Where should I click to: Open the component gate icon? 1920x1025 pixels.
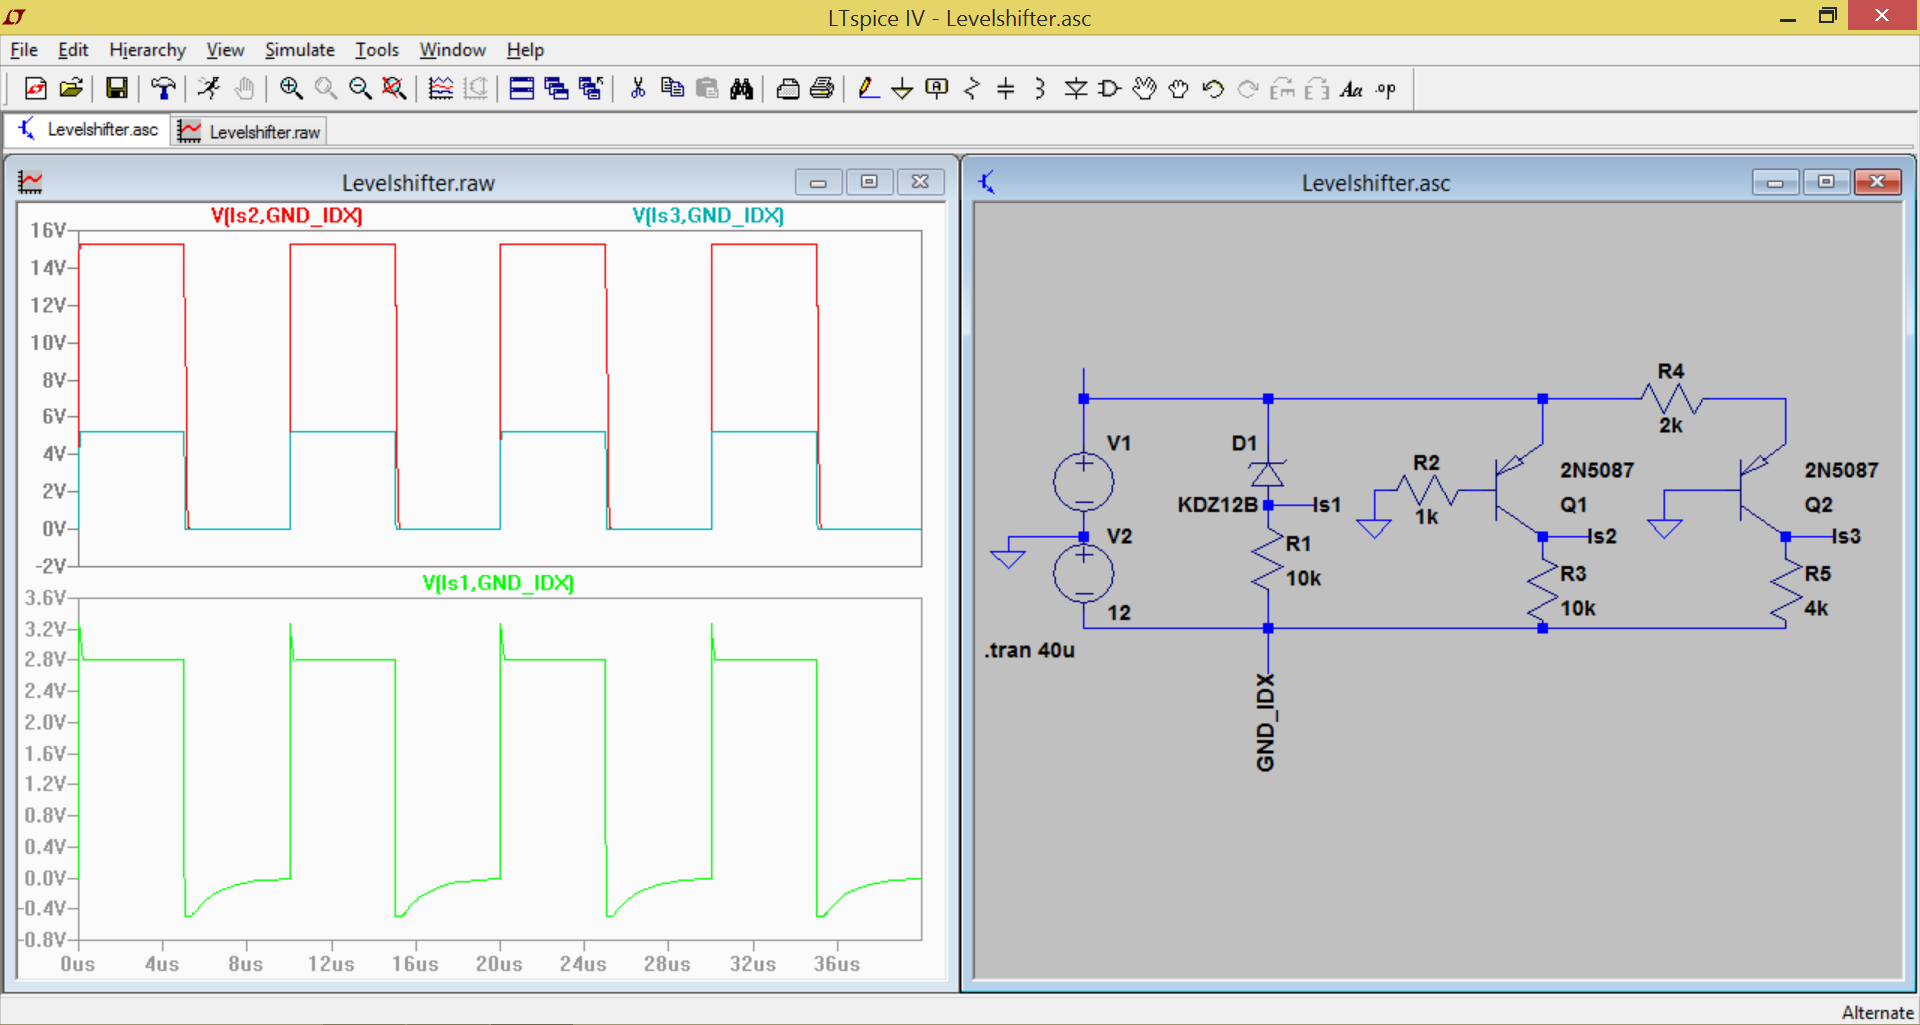point(1110,89)
